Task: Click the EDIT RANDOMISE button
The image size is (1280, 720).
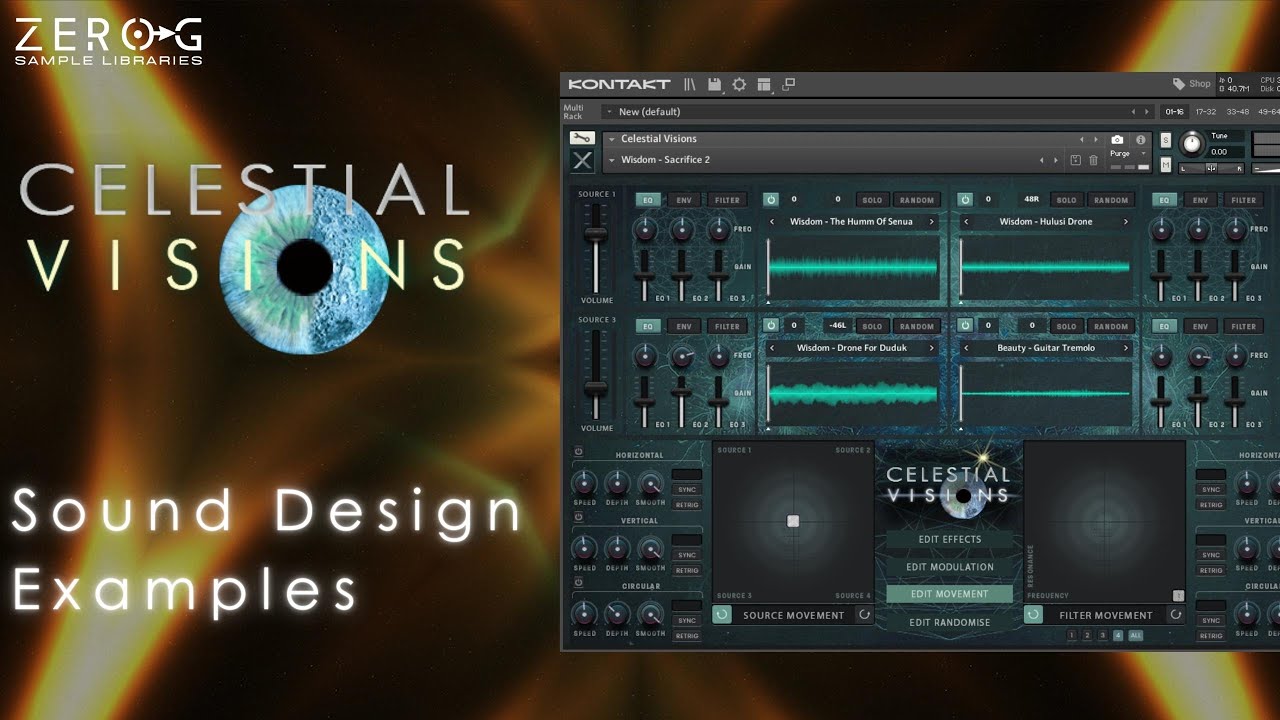Action: tap(950, 622)
